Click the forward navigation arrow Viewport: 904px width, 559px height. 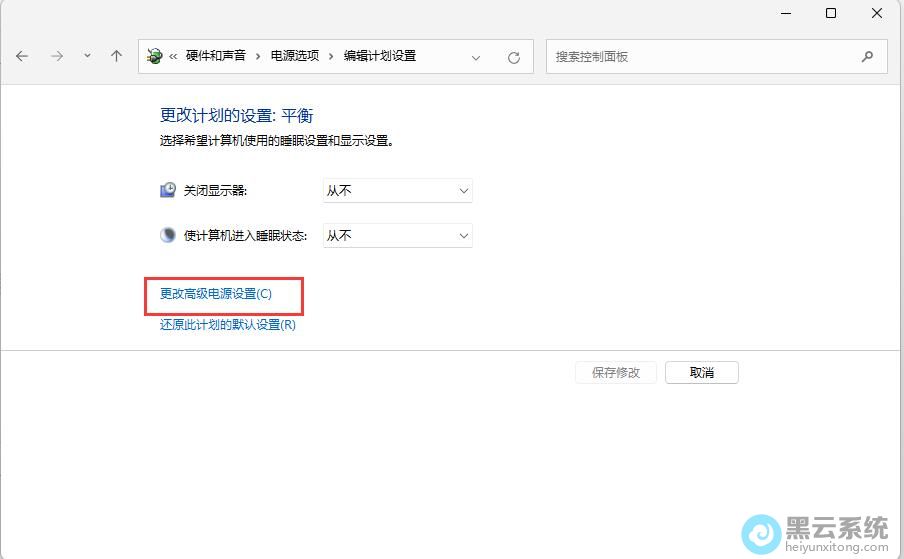point(57,57)
